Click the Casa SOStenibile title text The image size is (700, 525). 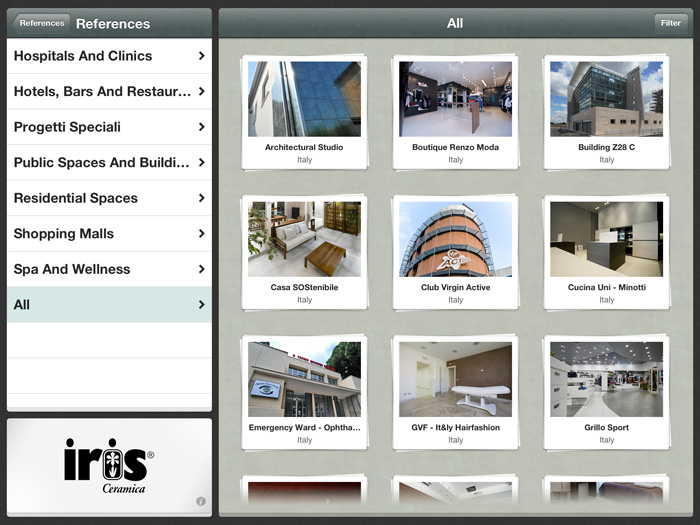[304, 288]
